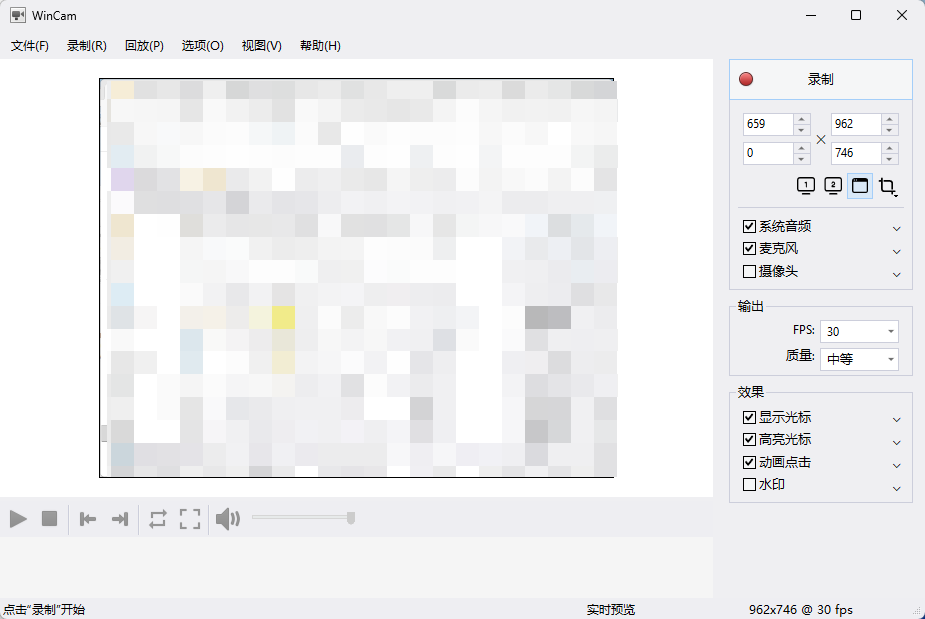Image resolution: width=925 pixels, height=619 pixels.
Task: Increase the 0 value with up arrow
Action: click(801, 148)
